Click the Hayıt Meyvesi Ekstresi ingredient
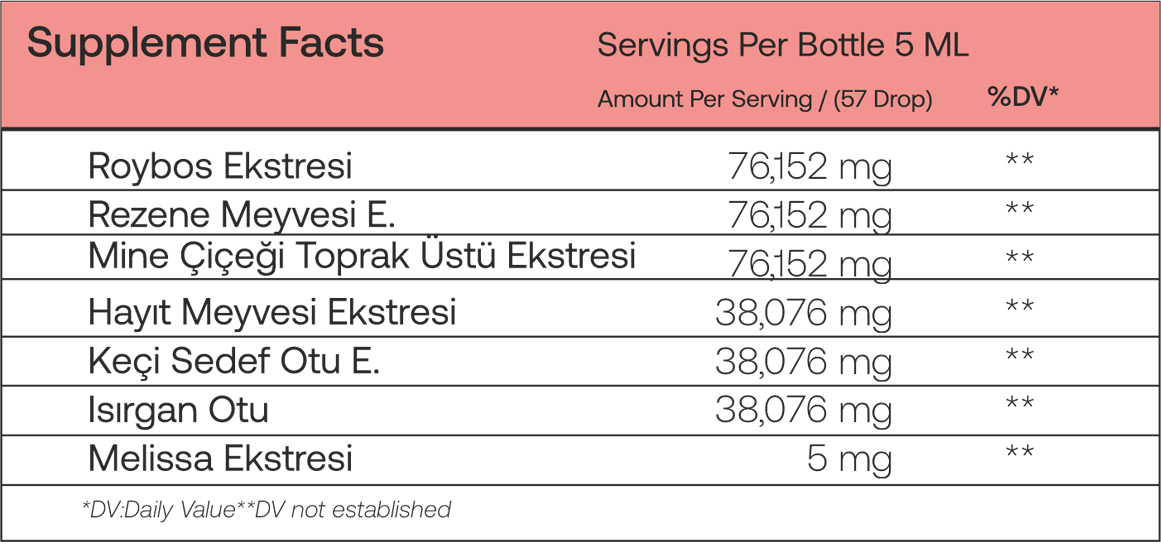Screen dimensions: 1161x554 coord(272,313)
